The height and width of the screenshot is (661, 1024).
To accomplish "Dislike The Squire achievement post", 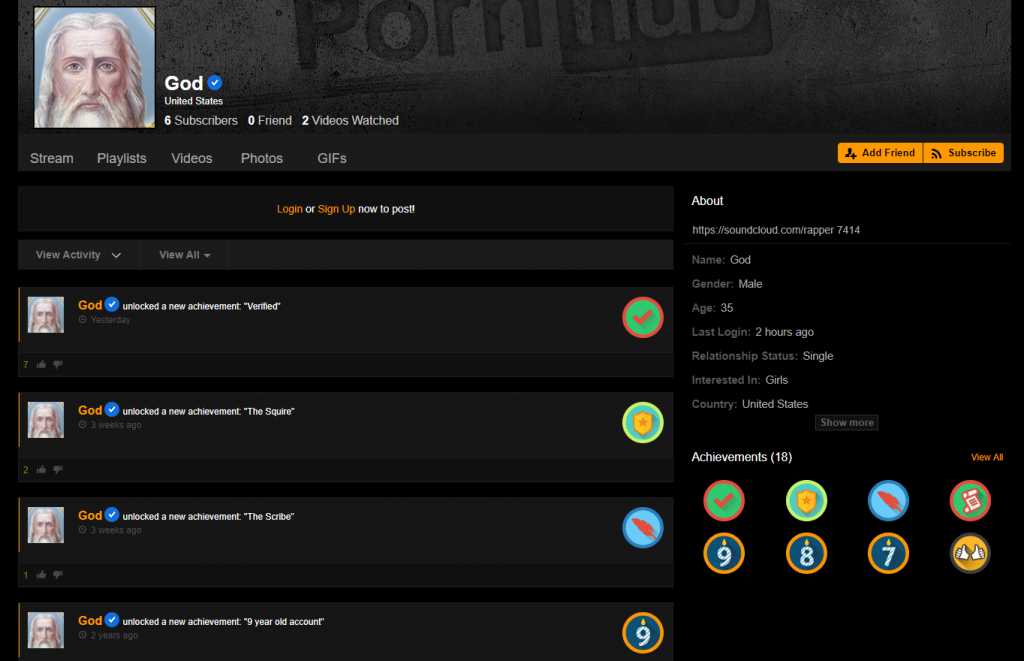I will 57,470.
